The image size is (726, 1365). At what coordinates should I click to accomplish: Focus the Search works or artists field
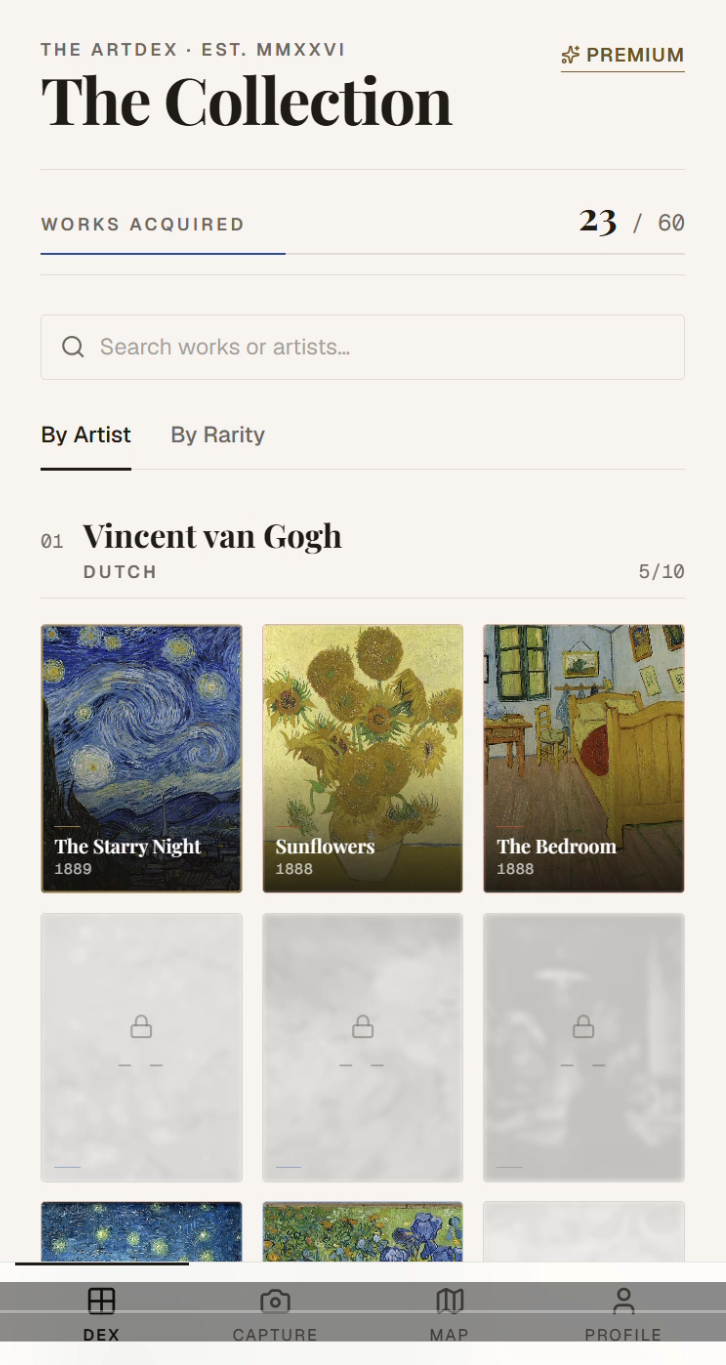tap(362, 347)
